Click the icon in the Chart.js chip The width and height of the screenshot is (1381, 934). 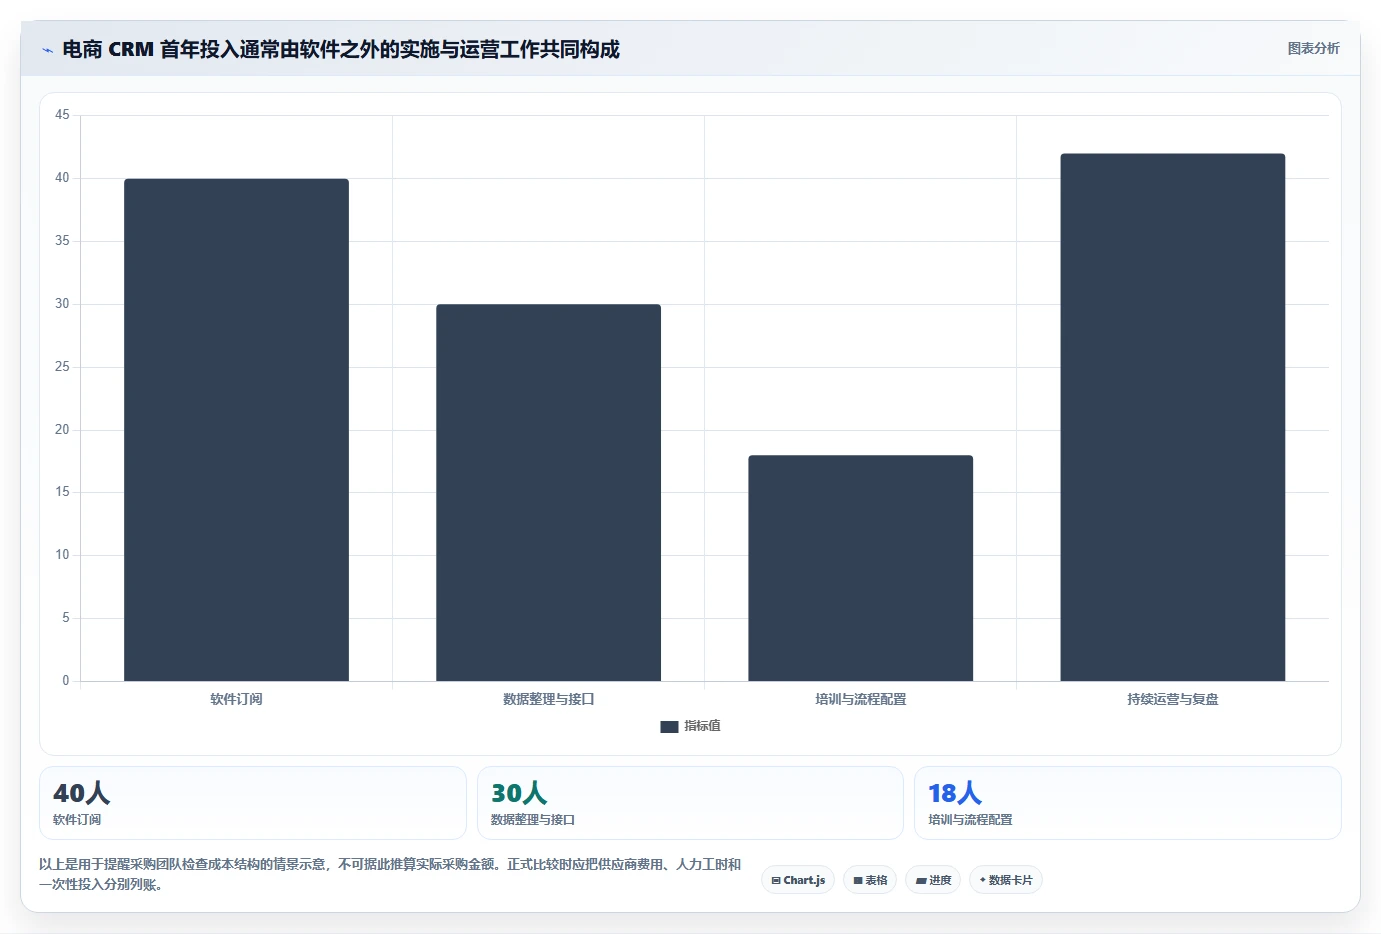coord(776,881)
